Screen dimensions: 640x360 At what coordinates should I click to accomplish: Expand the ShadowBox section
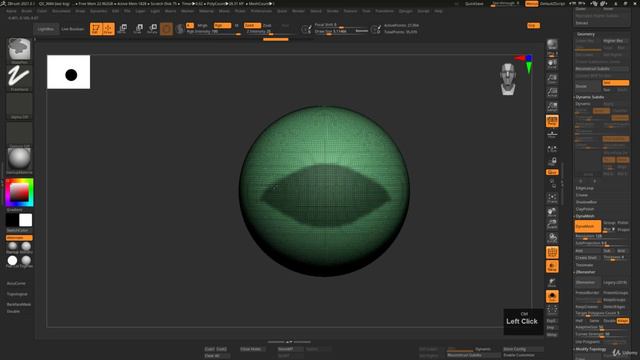click(586, 202)
